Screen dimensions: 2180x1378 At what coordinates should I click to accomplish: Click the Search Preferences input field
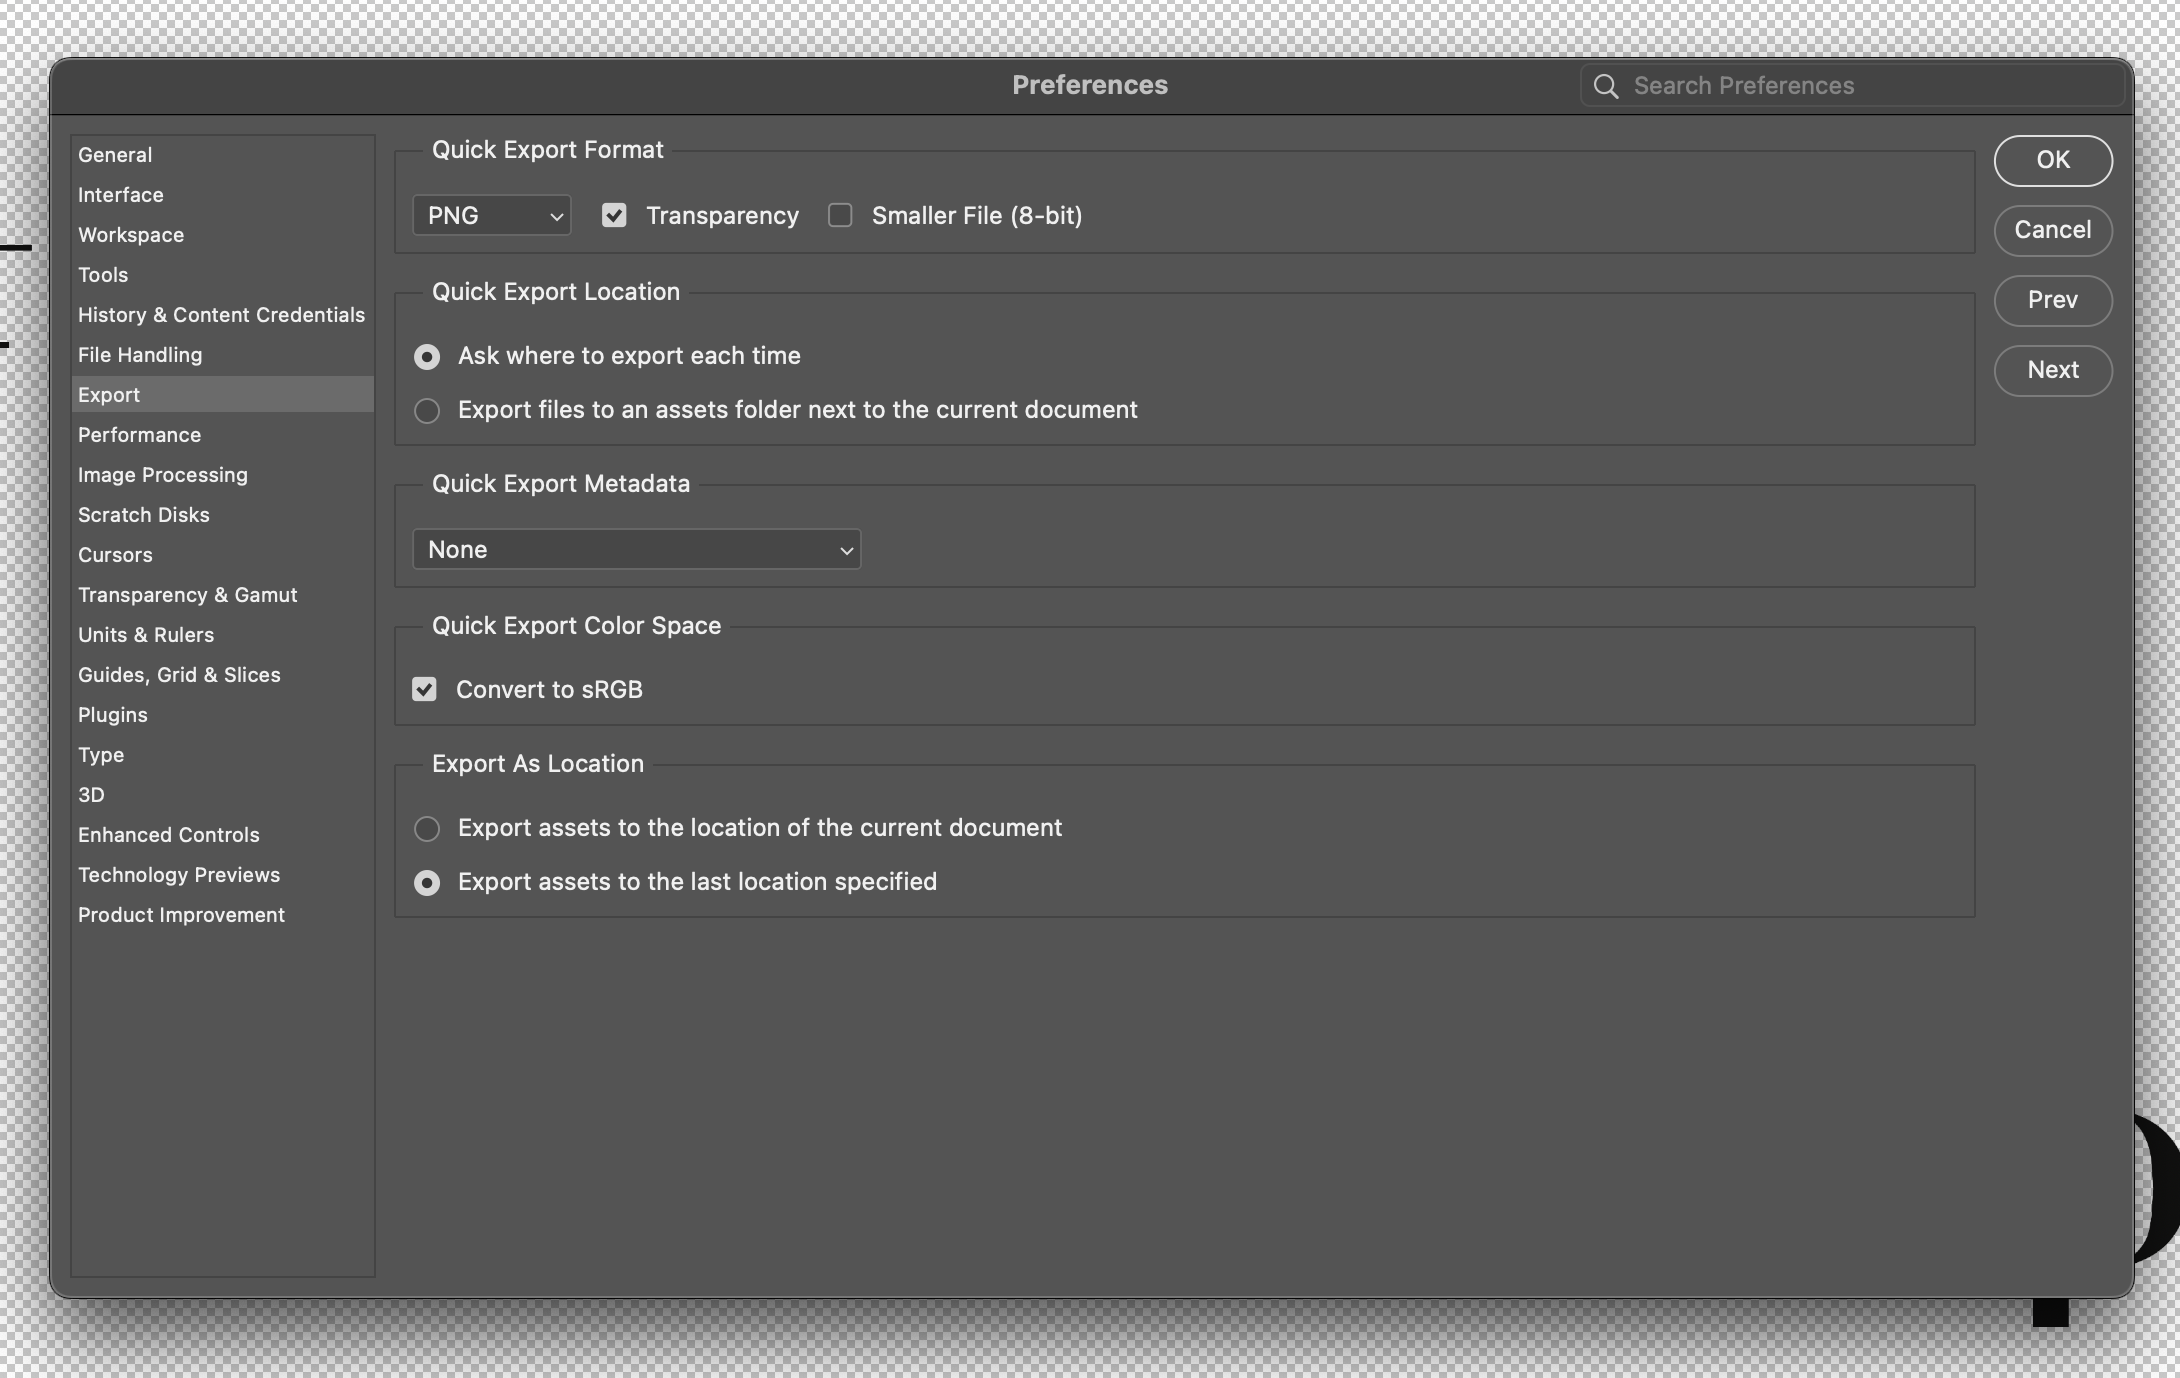tap(1869, 83)
